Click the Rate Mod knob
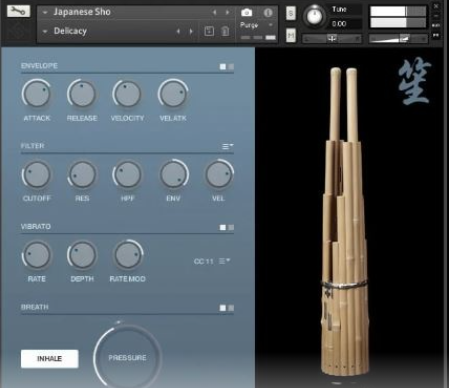 (128, 255)
